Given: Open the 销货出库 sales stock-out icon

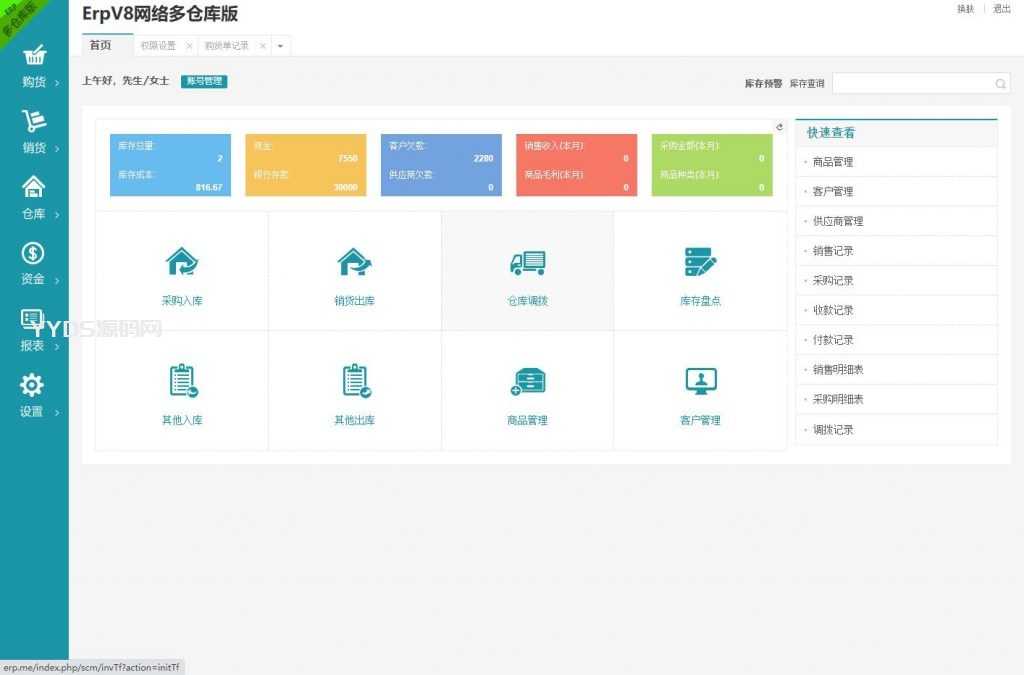Looking at the screenshot, I should coord(354,262).
